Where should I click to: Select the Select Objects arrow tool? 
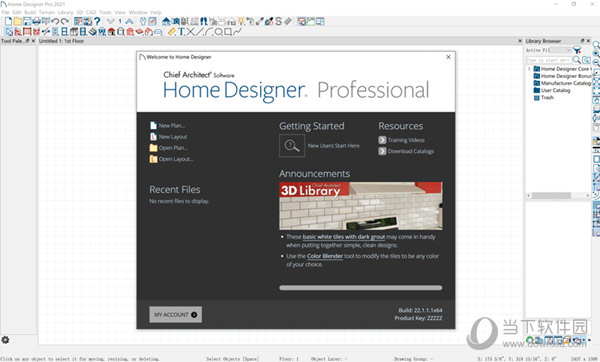pos(8,31)
